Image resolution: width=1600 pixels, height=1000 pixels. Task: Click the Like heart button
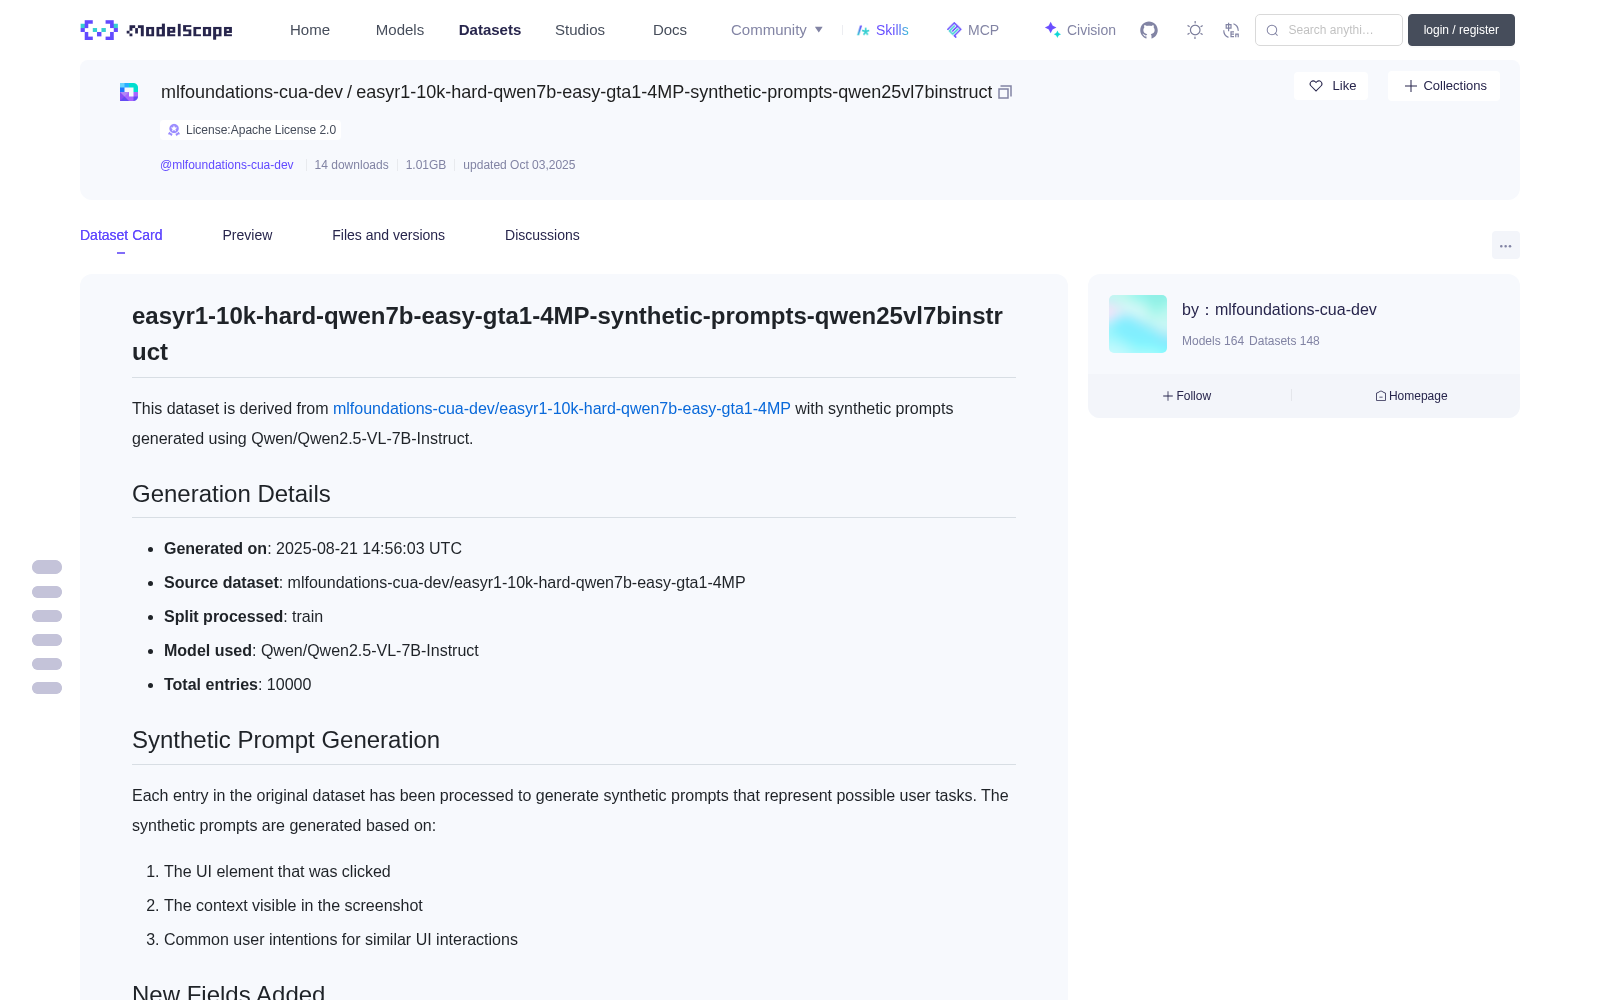(x=1332, y=86)
